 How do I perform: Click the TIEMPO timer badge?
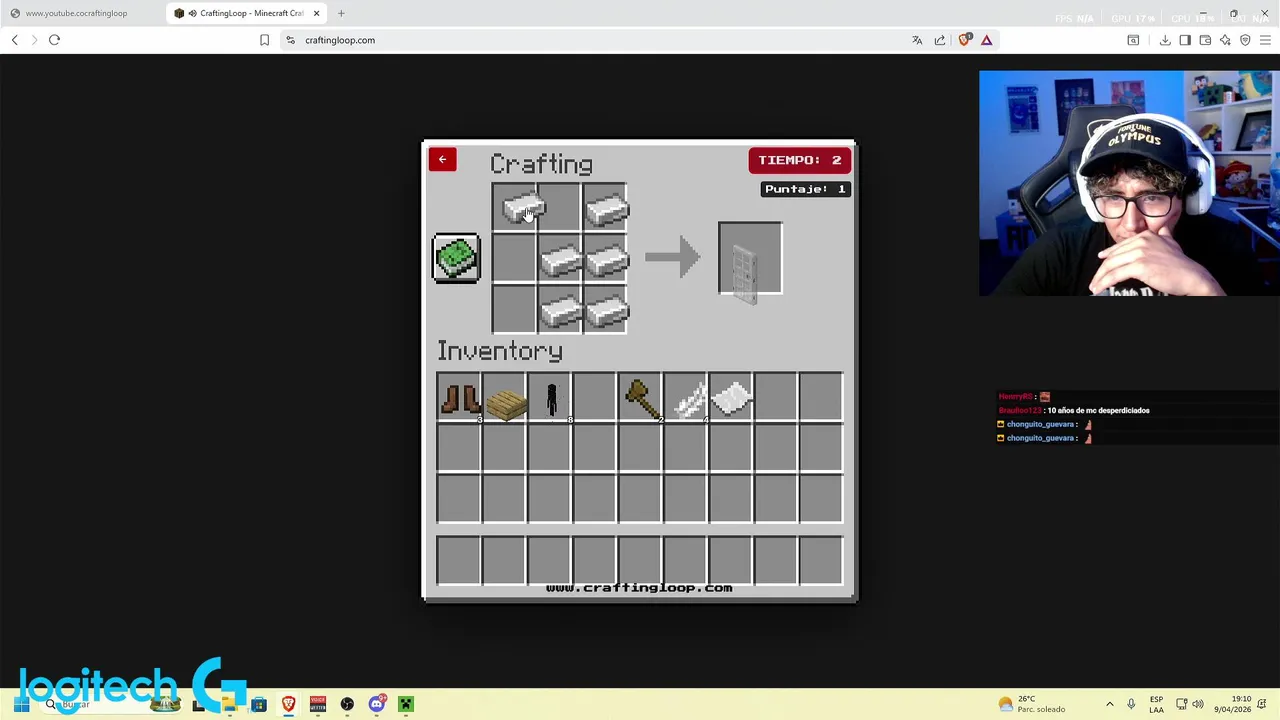(799, 160)
